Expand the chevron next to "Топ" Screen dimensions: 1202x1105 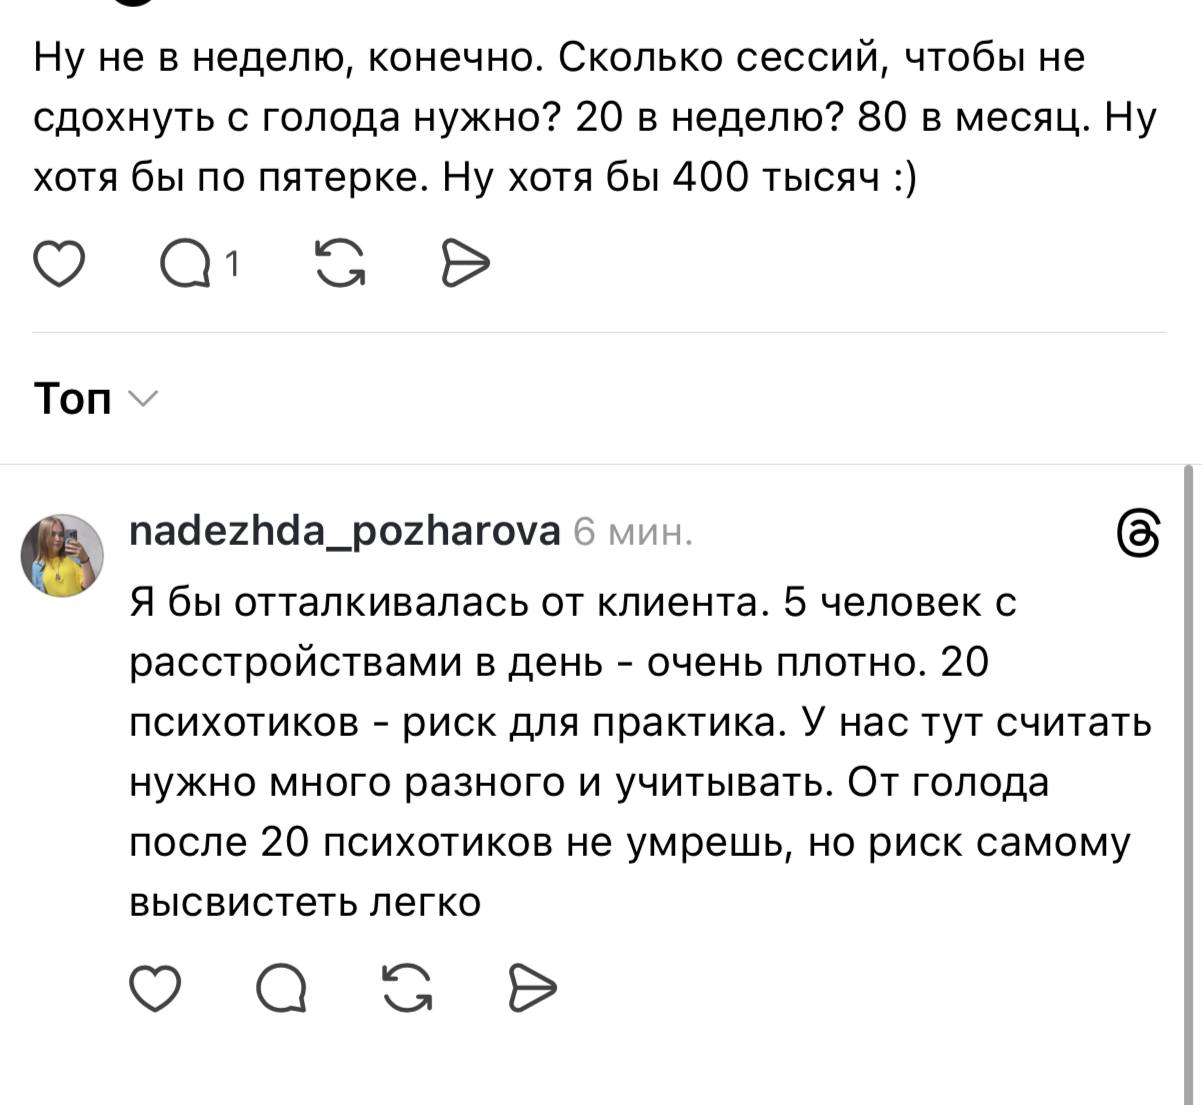click(x=144, y=398)
